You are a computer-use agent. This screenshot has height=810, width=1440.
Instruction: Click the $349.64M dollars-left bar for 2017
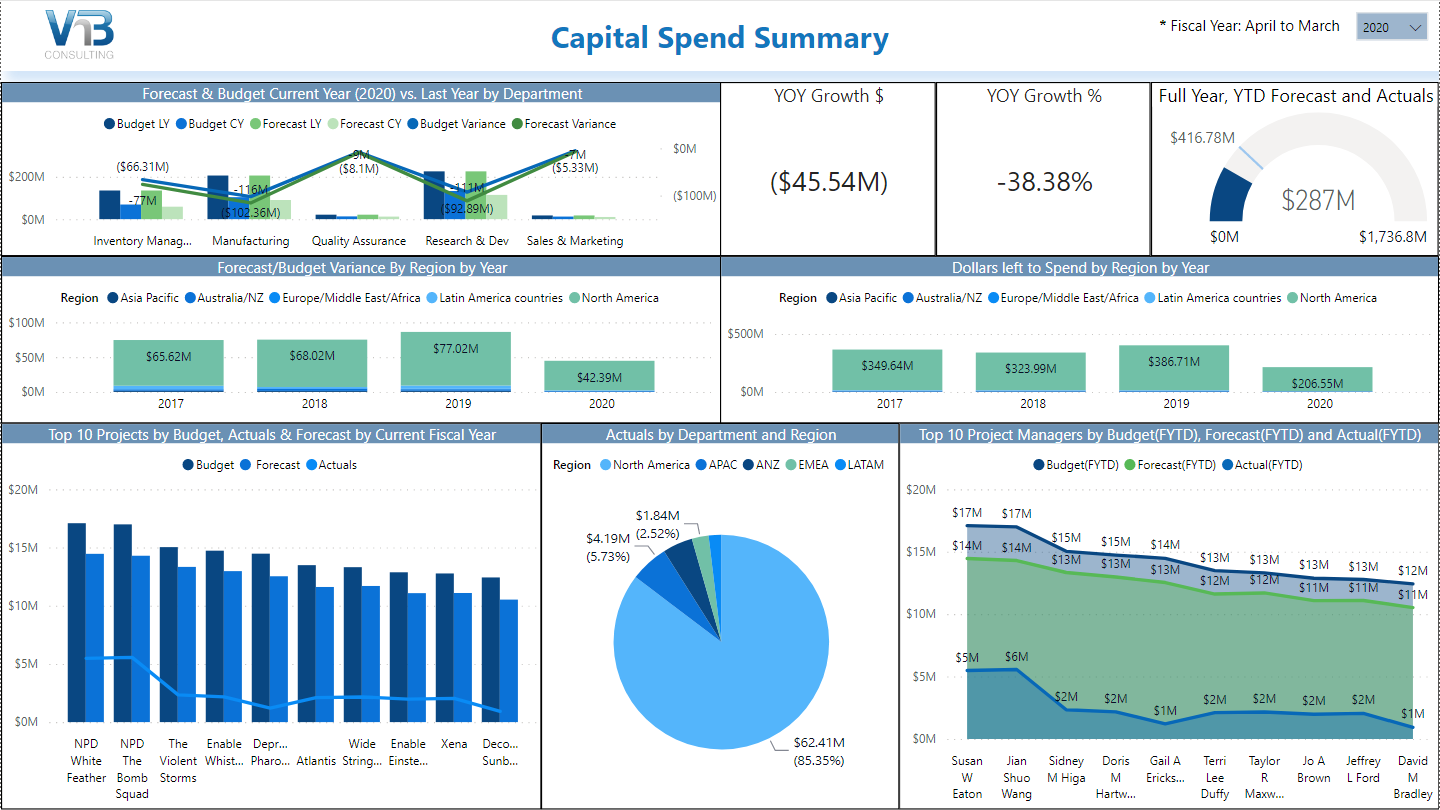tap(887, 369)
